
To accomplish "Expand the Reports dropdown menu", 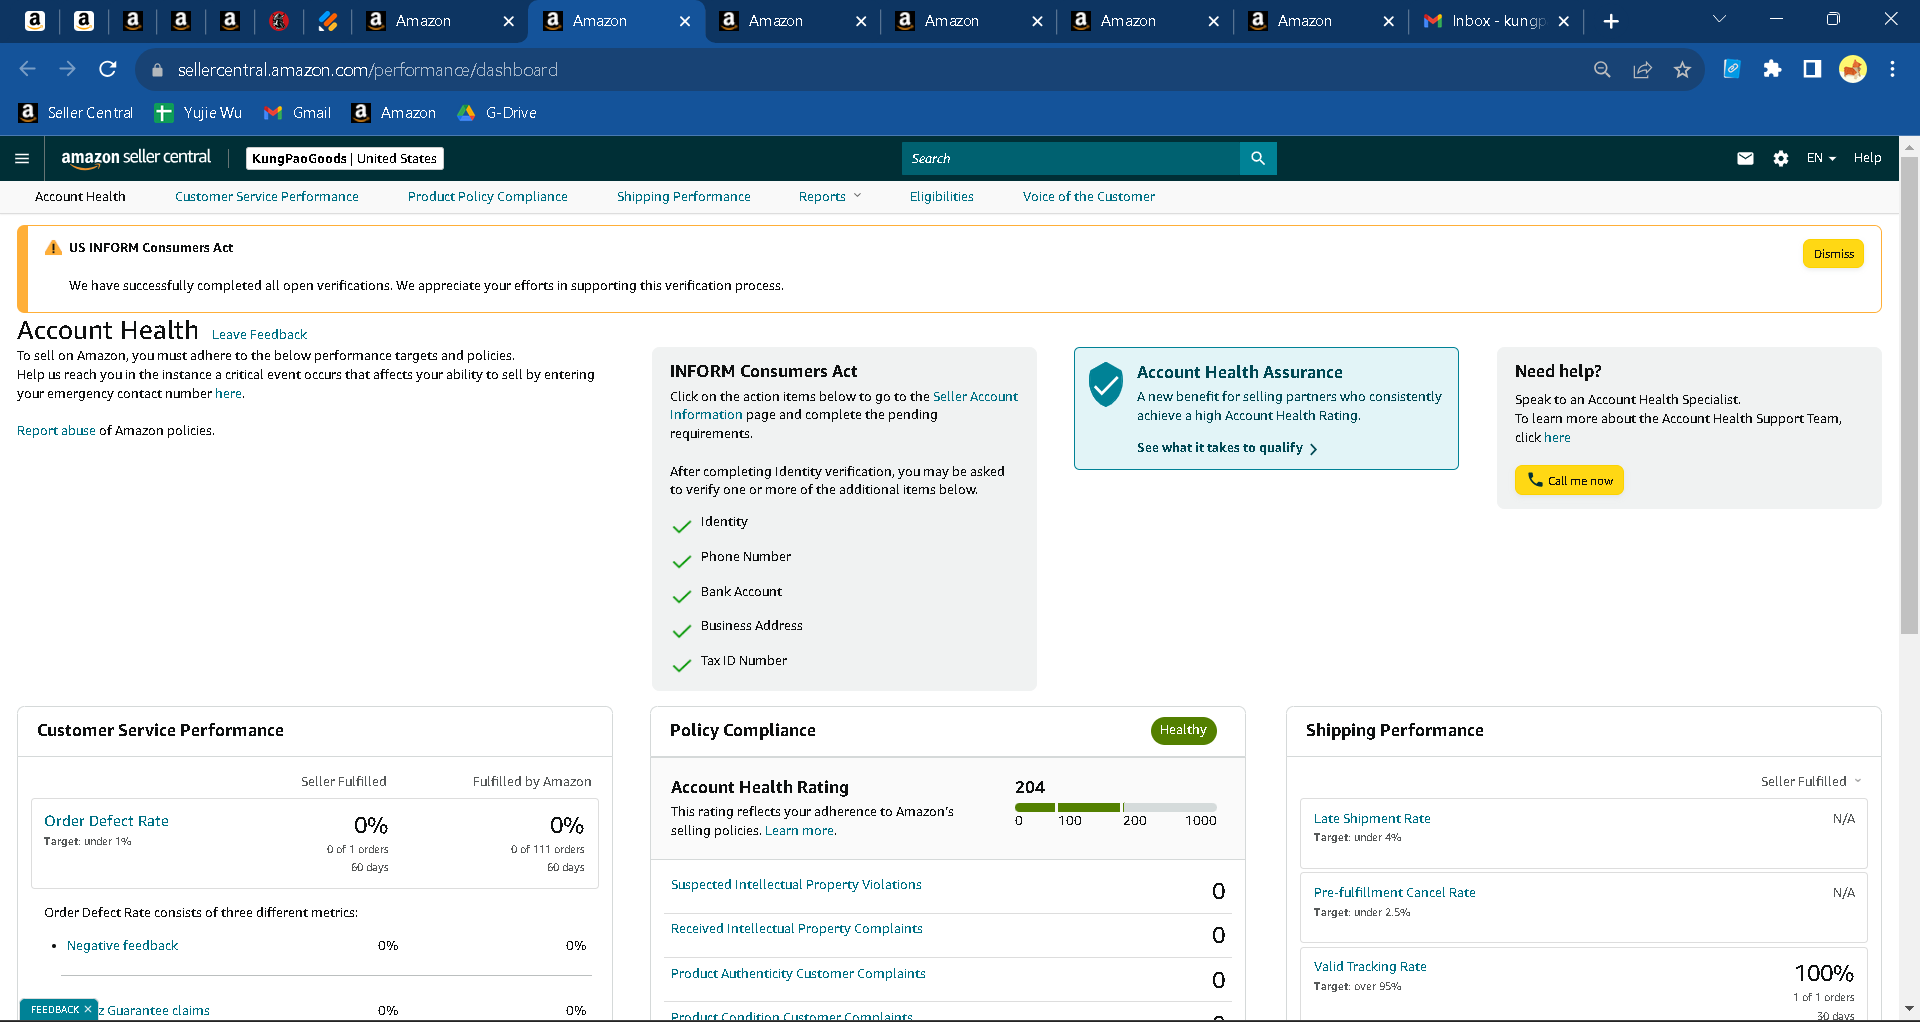I will tap(830, 197).
